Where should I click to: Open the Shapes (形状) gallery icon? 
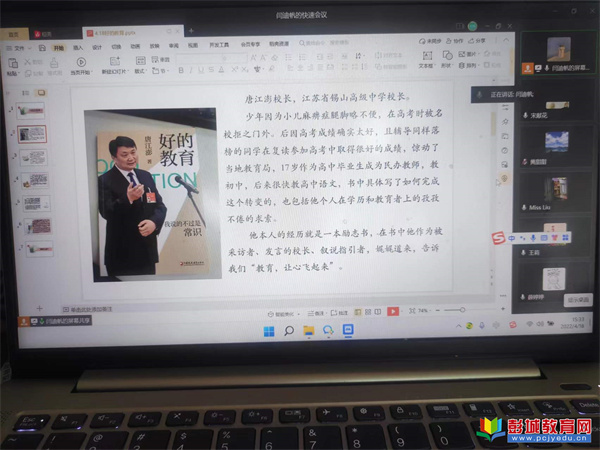[447, 55]
